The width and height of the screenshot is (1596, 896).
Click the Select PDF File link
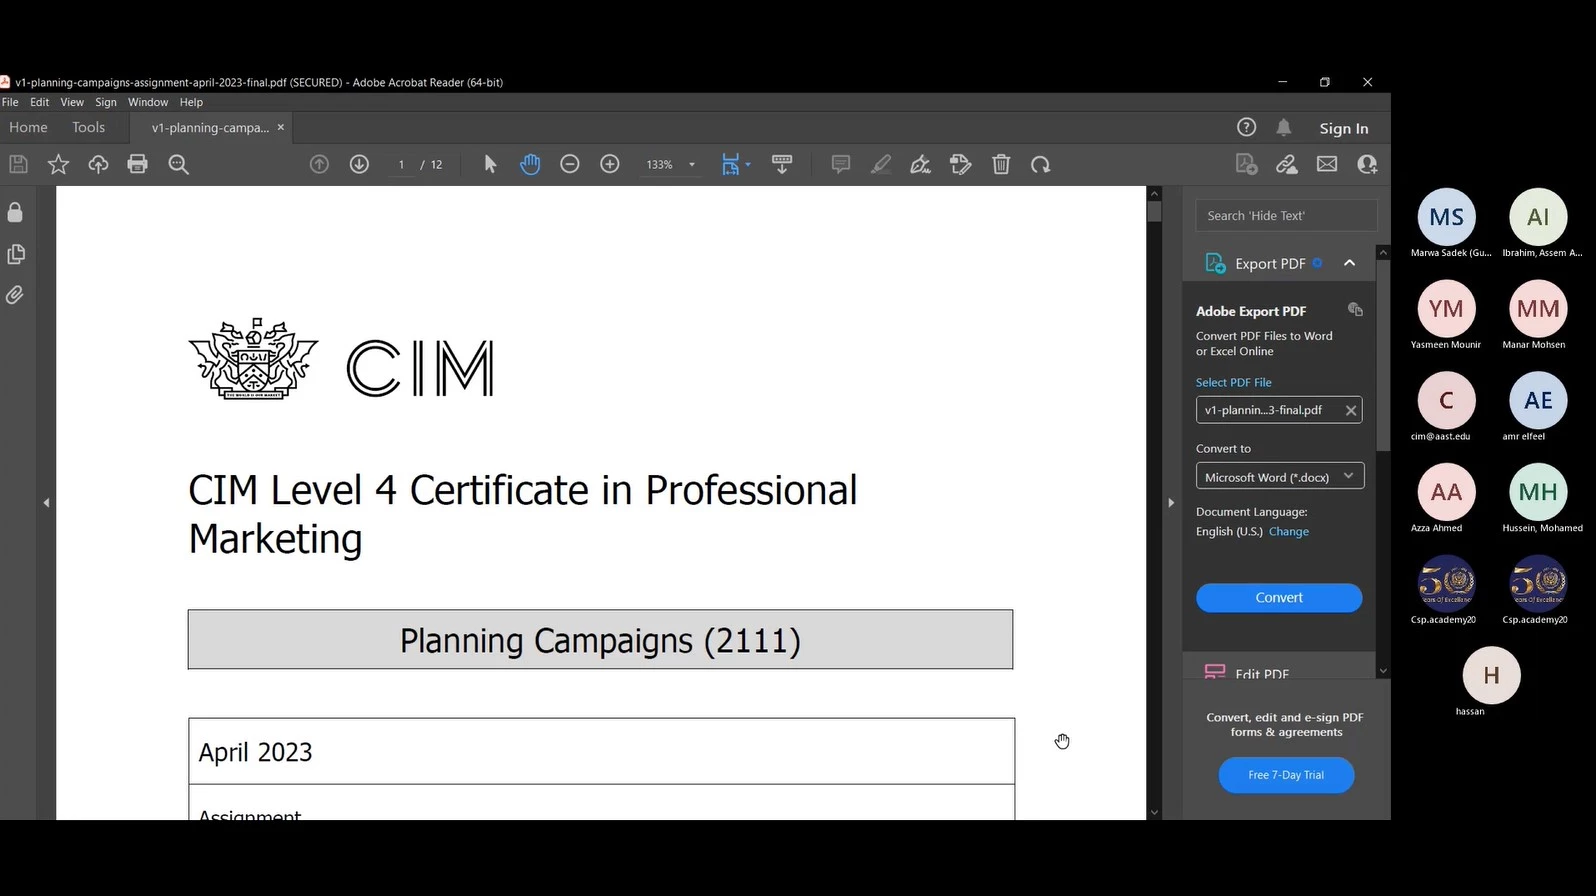1234,383
